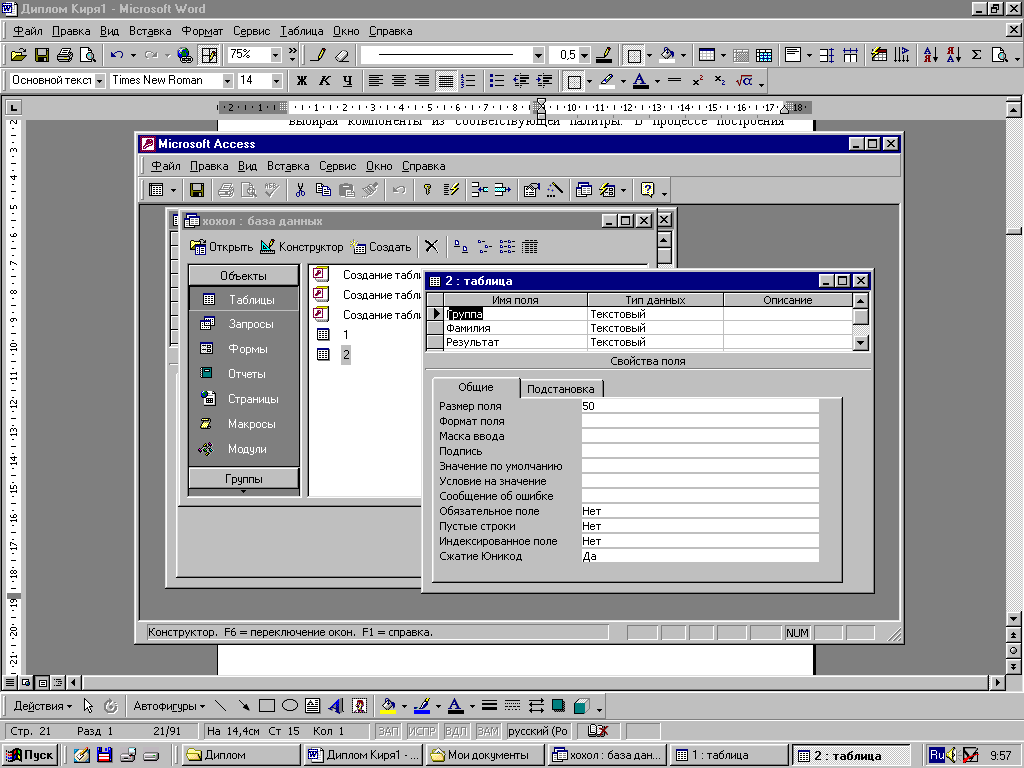Toggle italic К formatting in Word
Viewport: 1024px width, 768px height.
[x=325, y=81]
